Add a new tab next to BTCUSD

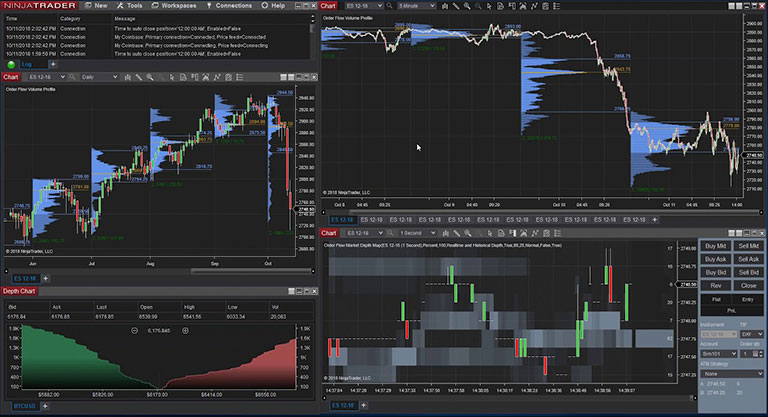click(45, 406)
